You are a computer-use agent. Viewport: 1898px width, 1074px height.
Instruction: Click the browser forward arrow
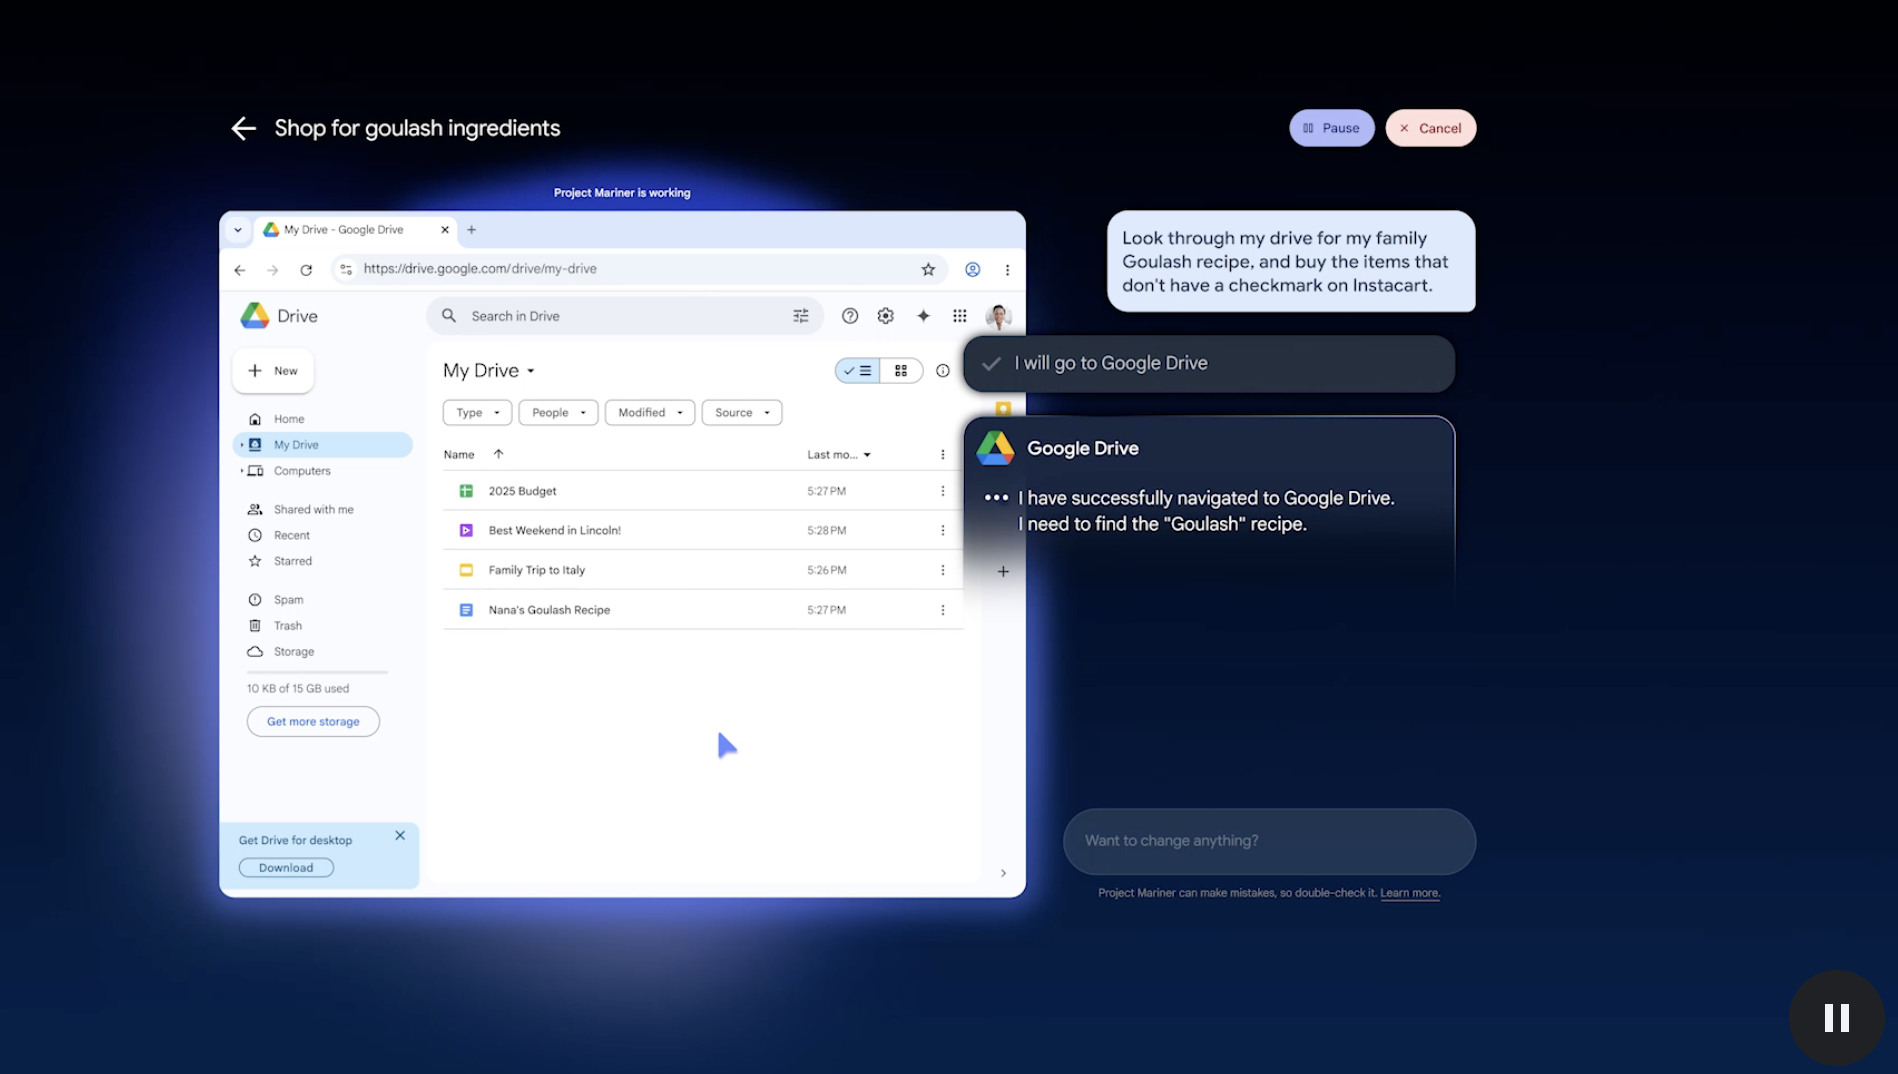pos(272,270)
